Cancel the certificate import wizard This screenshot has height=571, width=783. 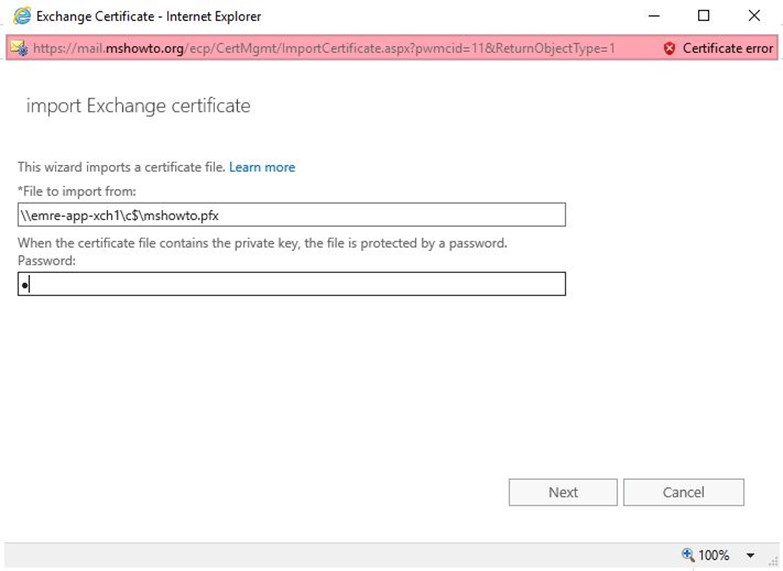coord(684,493)
